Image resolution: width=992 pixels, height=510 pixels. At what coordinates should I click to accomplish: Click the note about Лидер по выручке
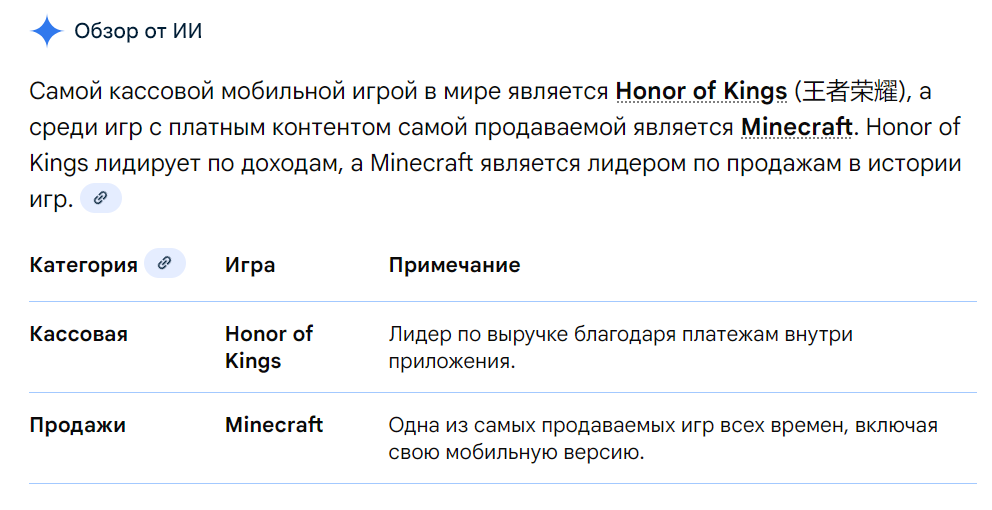click(621, 347)
